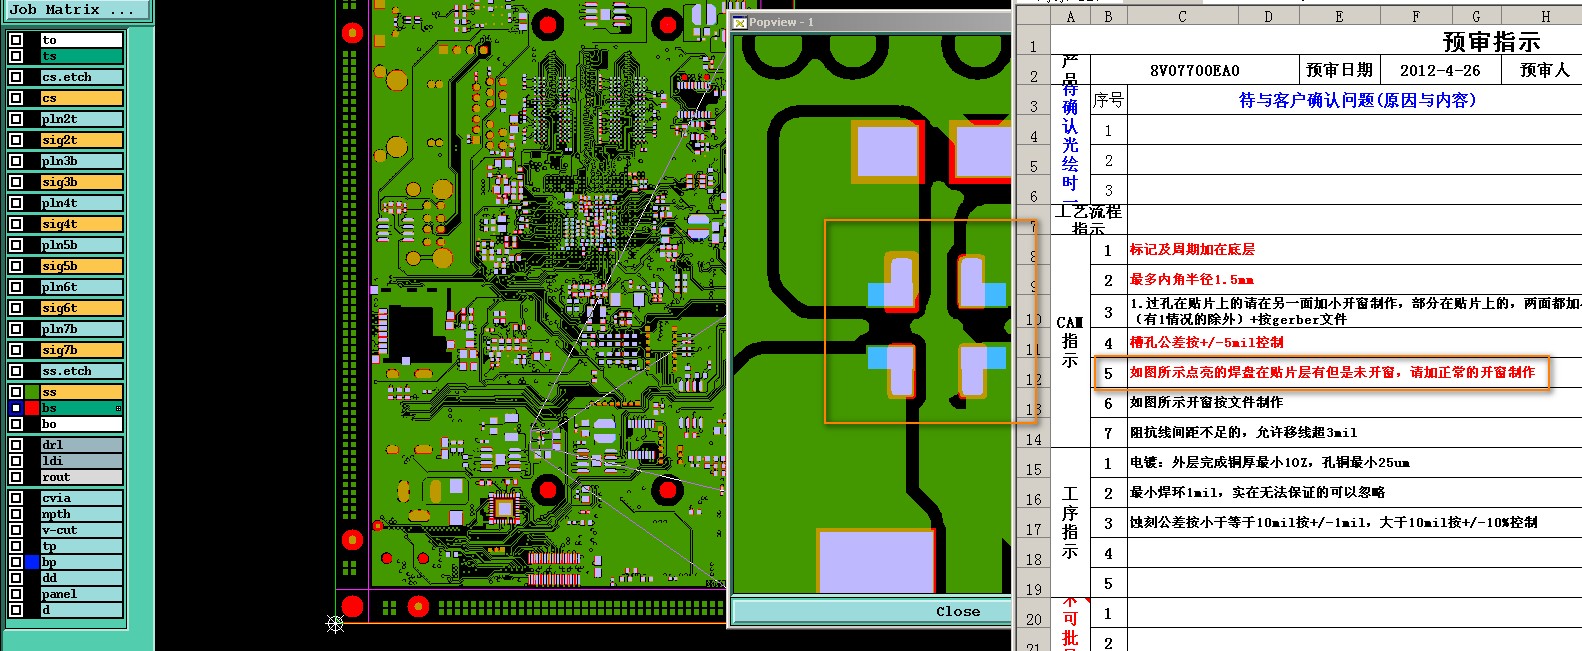This screenshot has width=1582, height=651.
Task: Enable display checkbox for cs.etch layer
Action: [16, 77]
